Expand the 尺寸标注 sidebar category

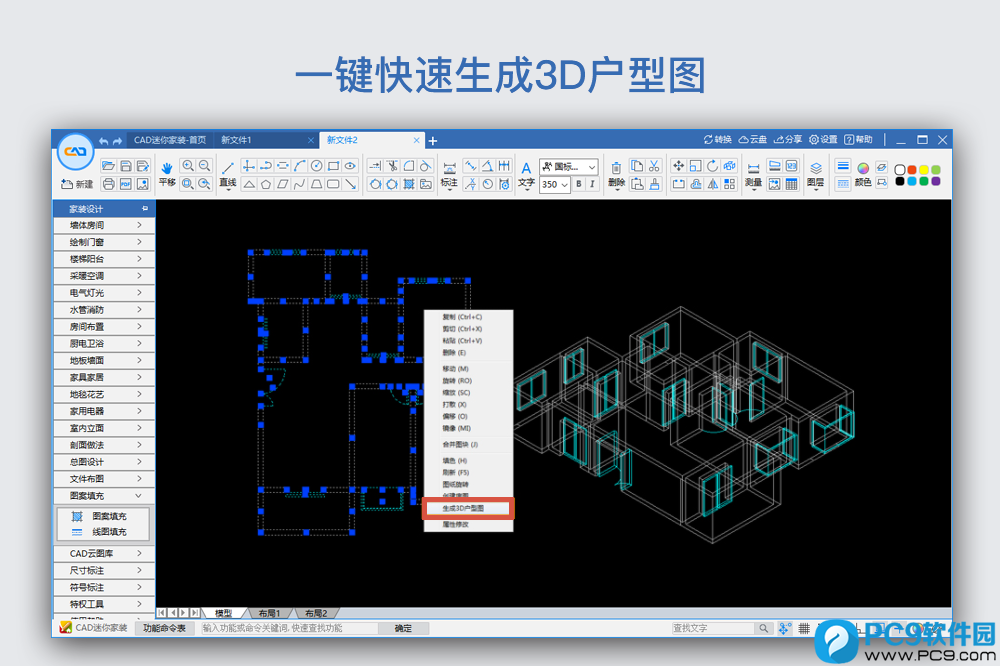click(104, 570)
